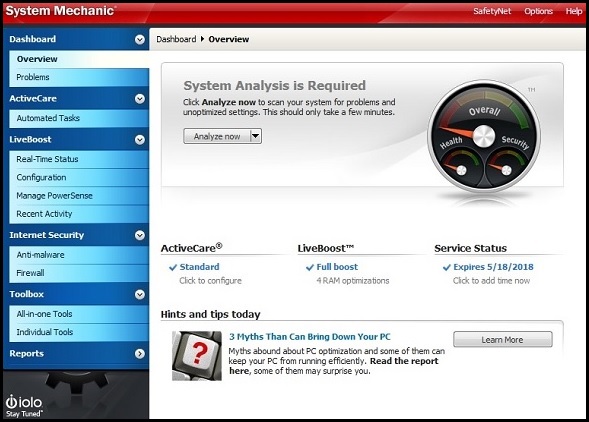Collapse the Toolbox section chevron

(139, 294)
